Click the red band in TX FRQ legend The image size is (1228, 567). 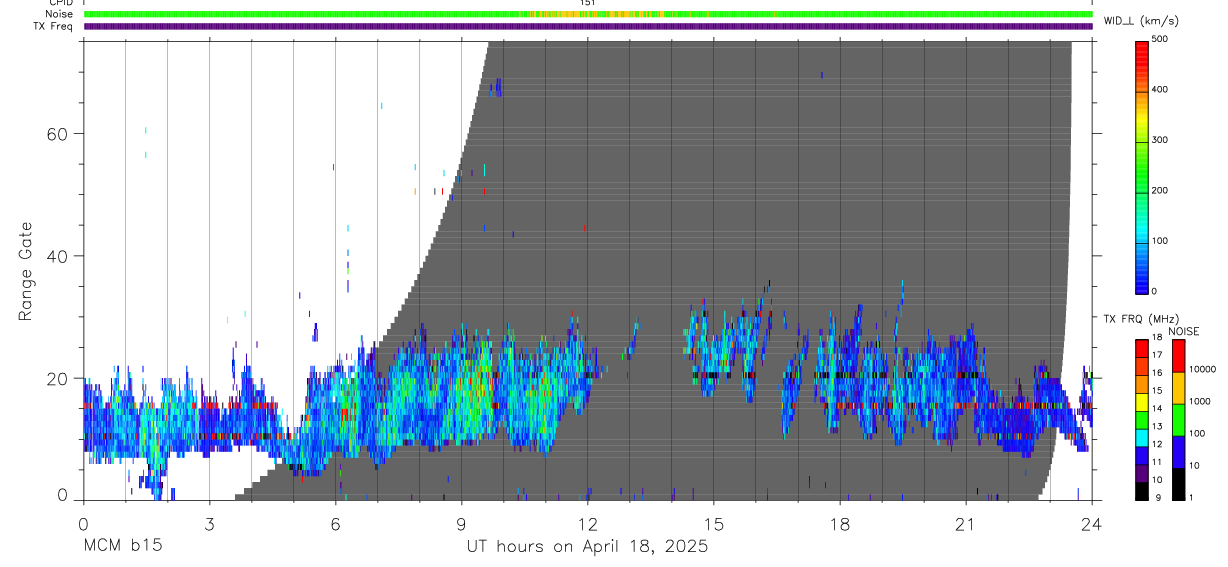[1142, 348]
